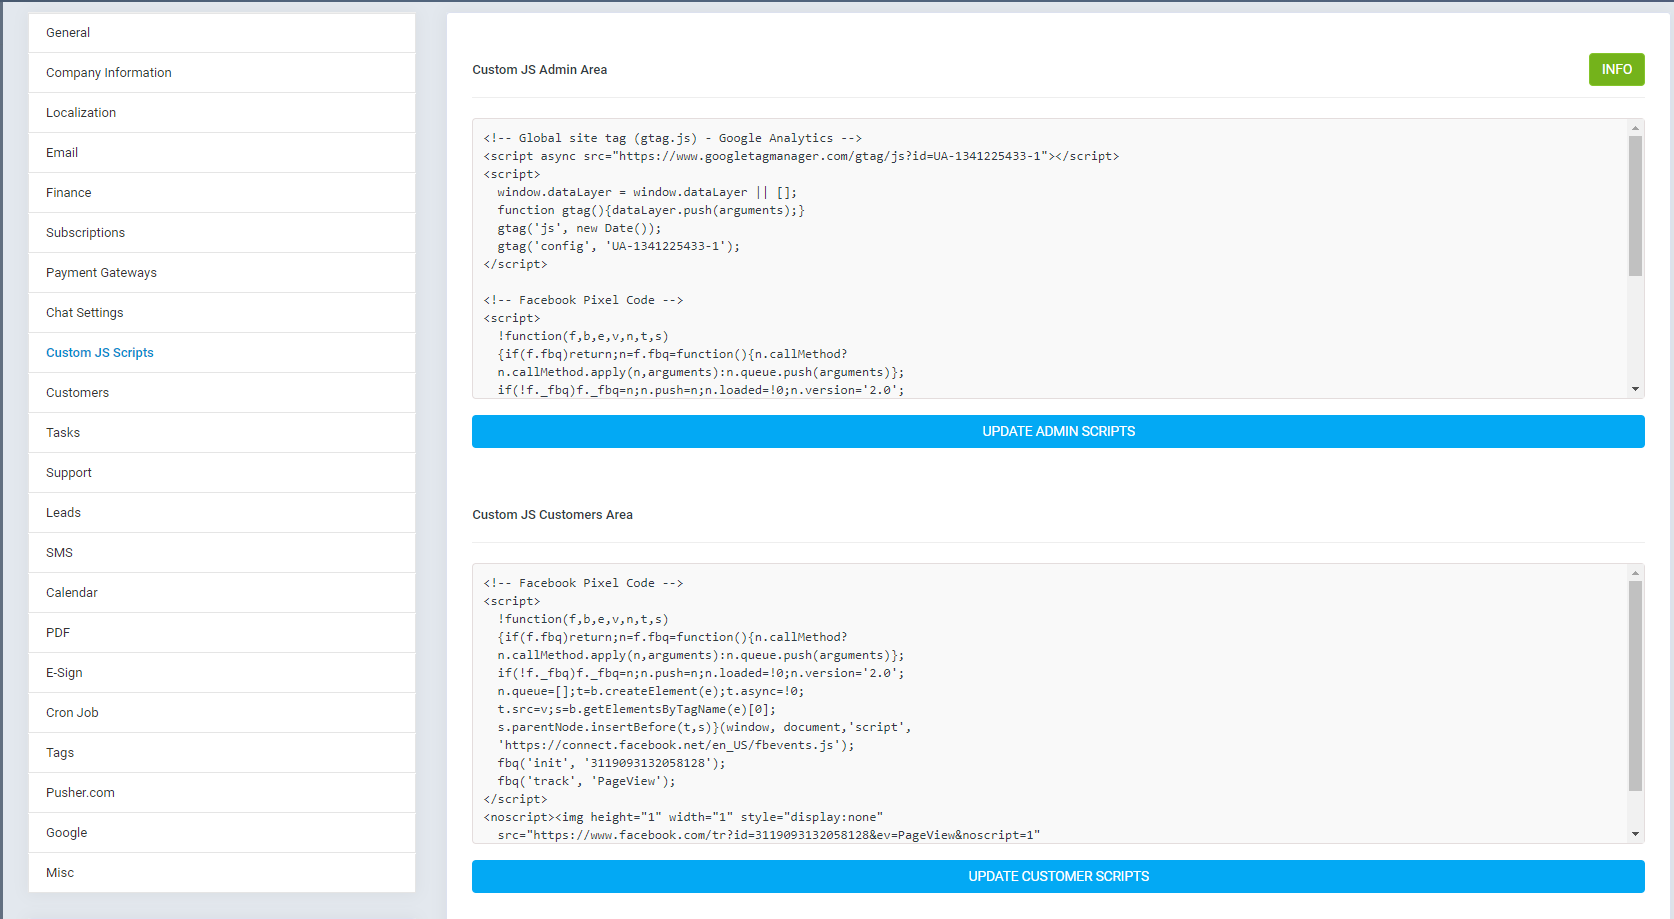Screen dimensions: 1674x919
Task: Open Support settings
Action: pos(221,473)
